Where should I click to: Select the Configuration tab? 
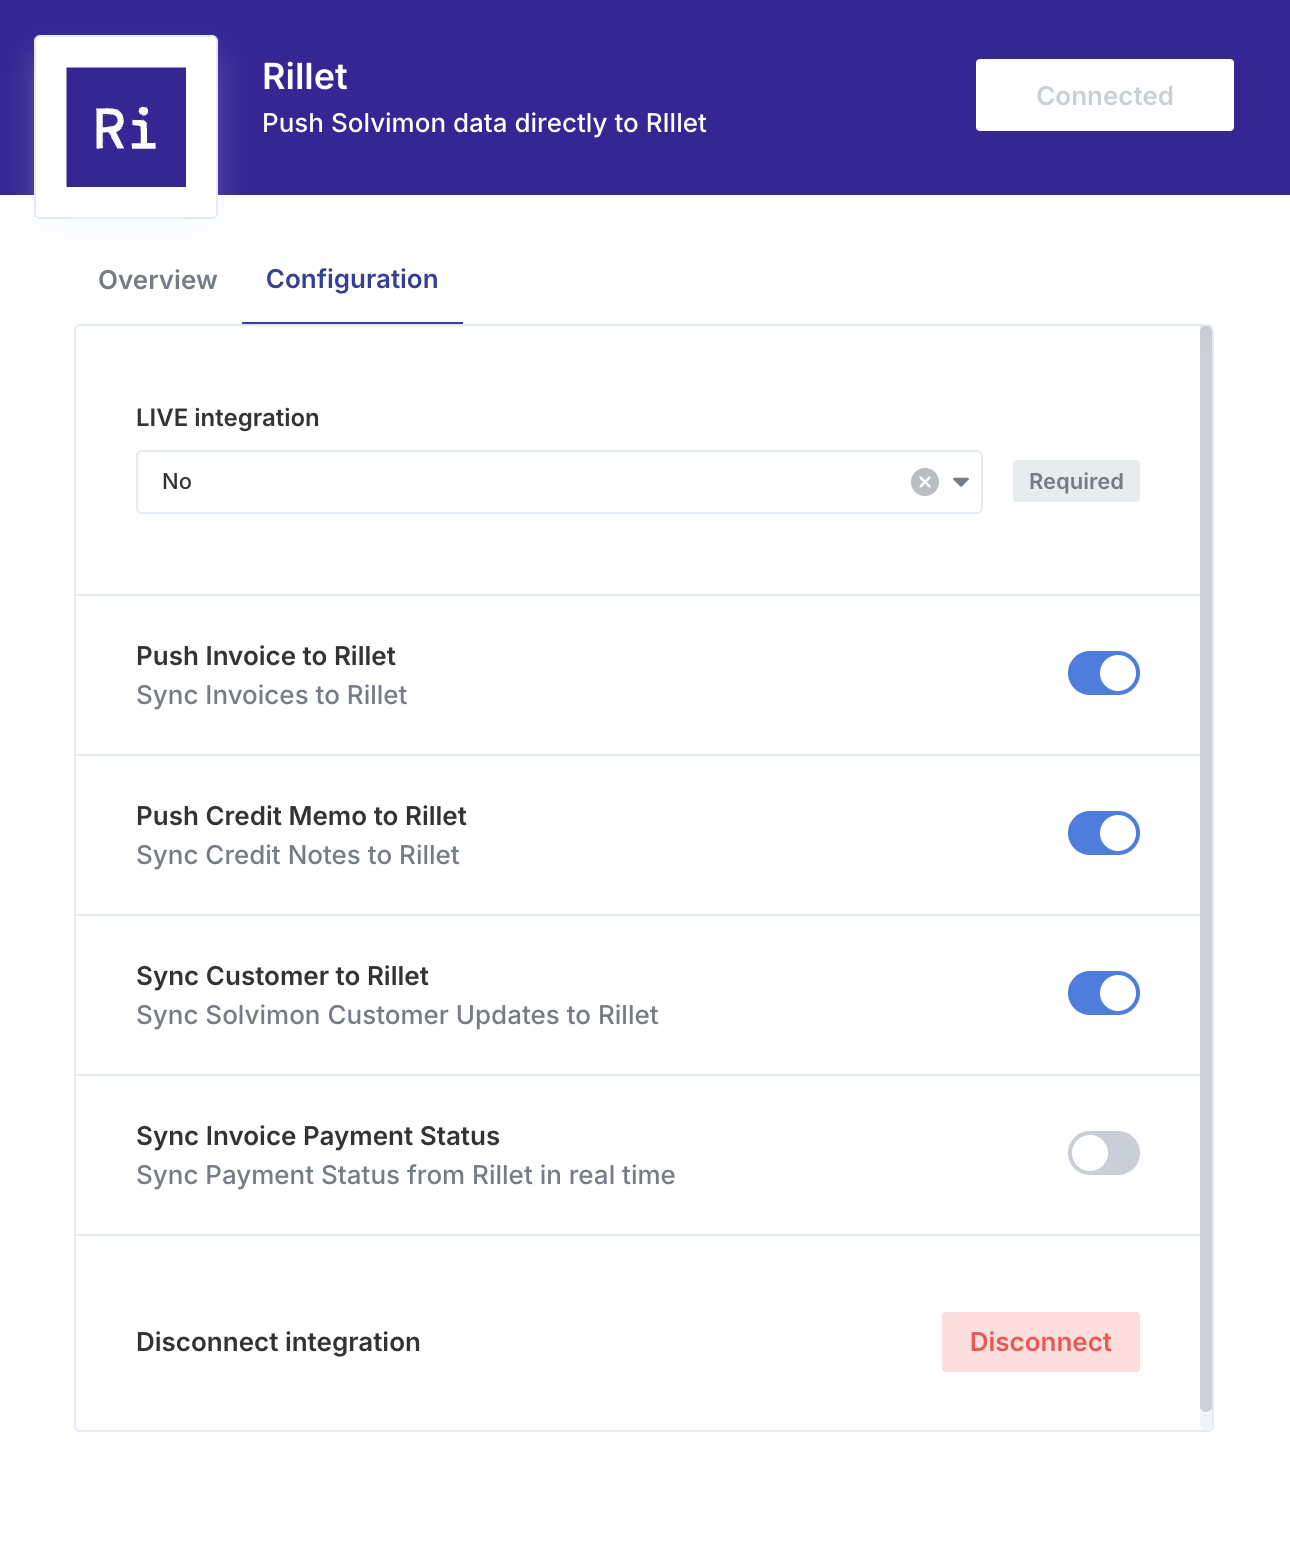(352, 279)
